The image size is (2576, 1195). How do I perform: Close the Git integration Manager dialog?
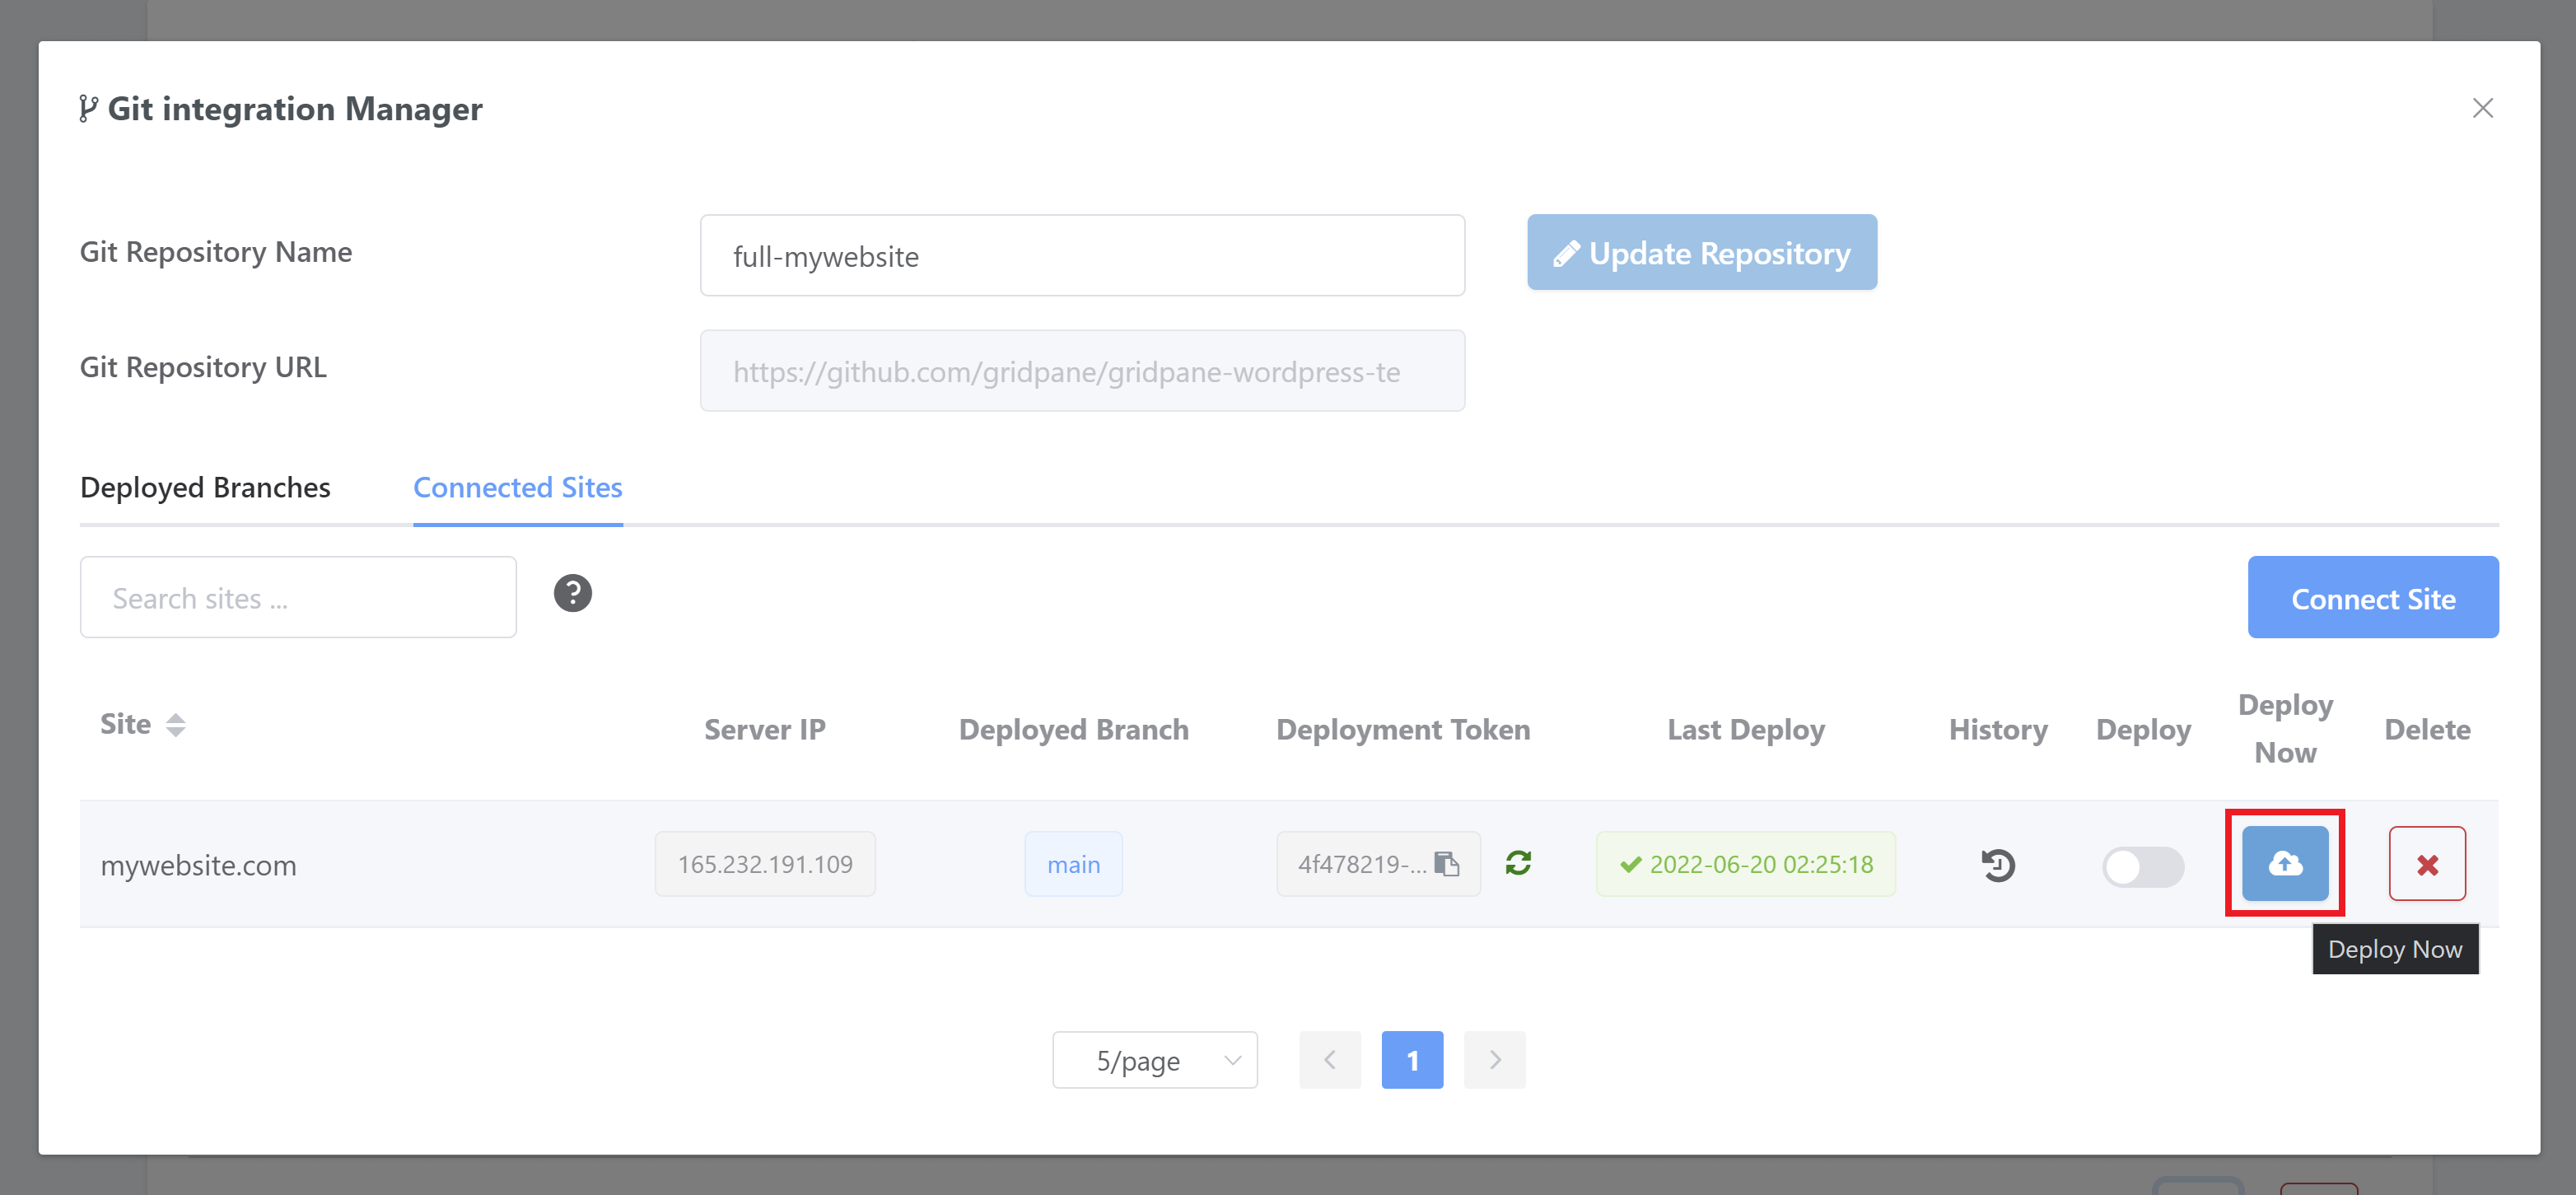click(x=2481, y=108)
